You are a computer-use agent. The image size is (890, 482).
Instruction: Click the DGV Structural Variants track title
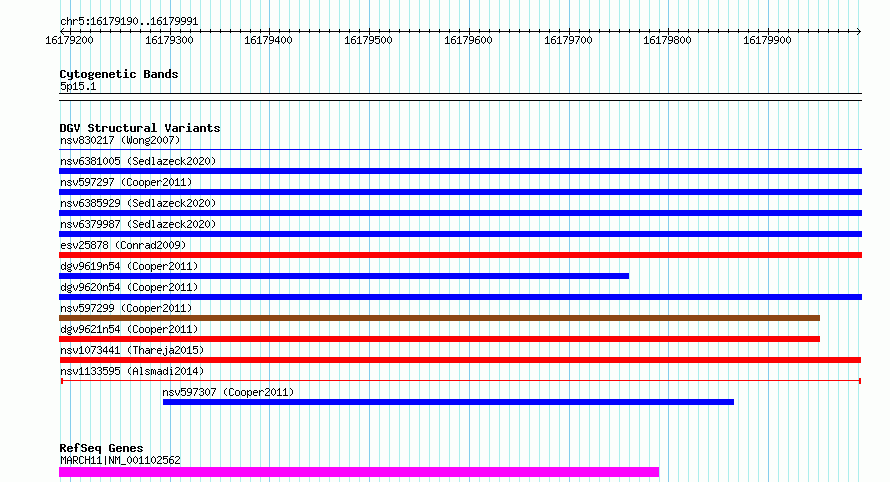pyautogui.click(x=140, y=128)
